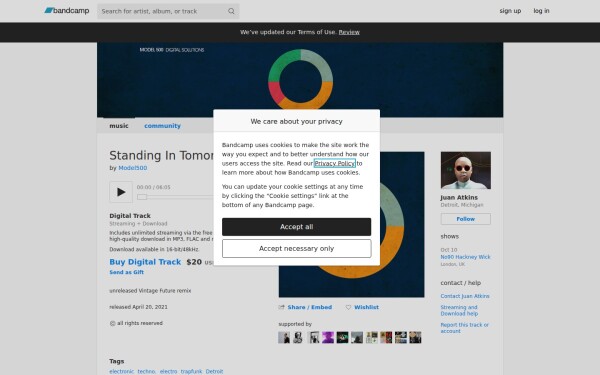Screen dimensions: 600x375
Task: Open Streaming and Download help
Action: pyautogui.click(x=459, y=310)
